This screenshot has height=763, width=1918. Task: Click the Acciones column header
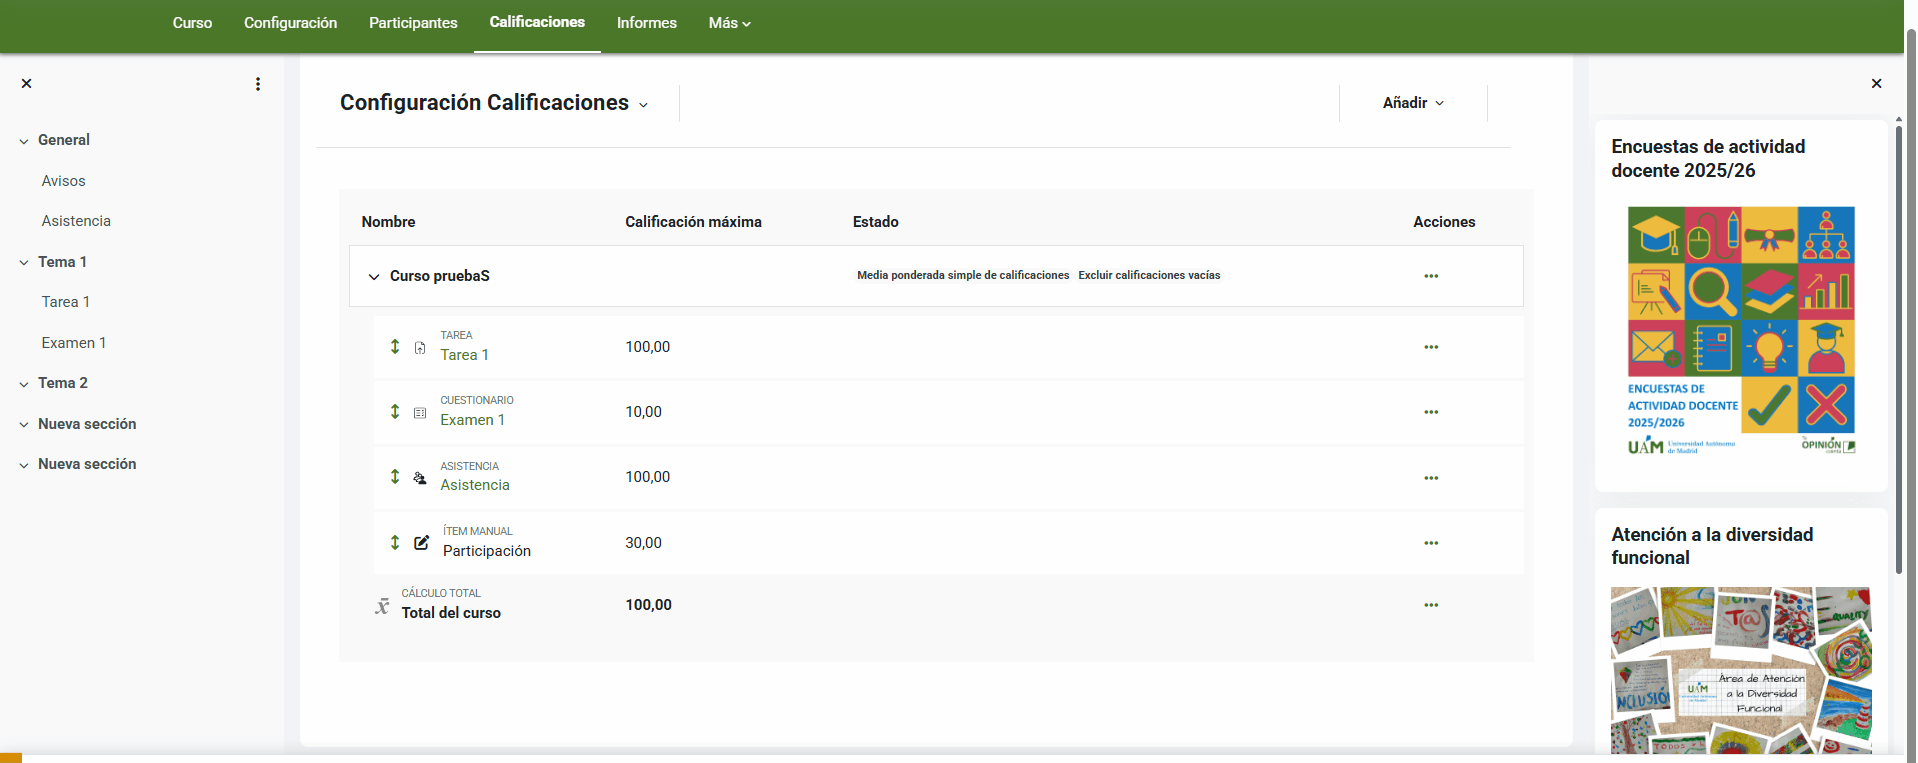click(1444, 222)
